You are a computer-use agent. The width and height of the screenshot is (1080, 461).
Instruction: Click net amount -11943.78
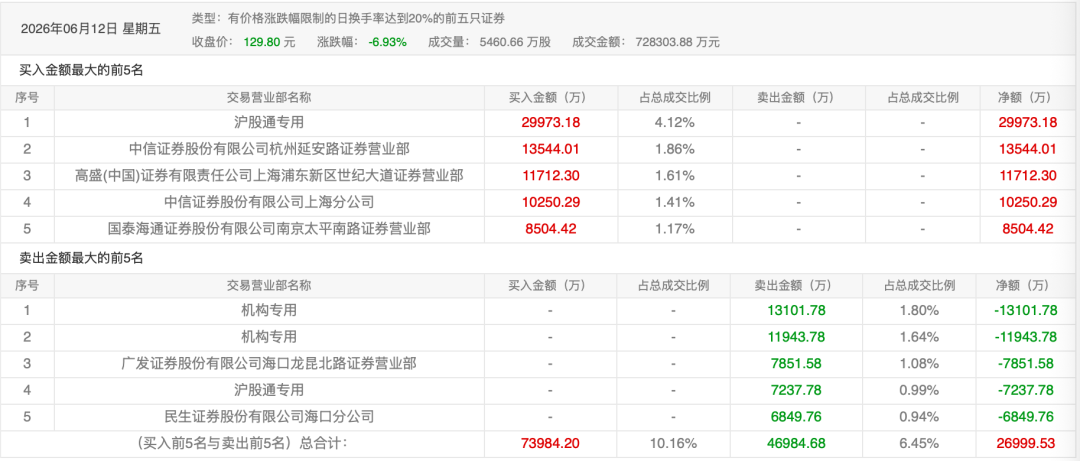(1026, 337)
